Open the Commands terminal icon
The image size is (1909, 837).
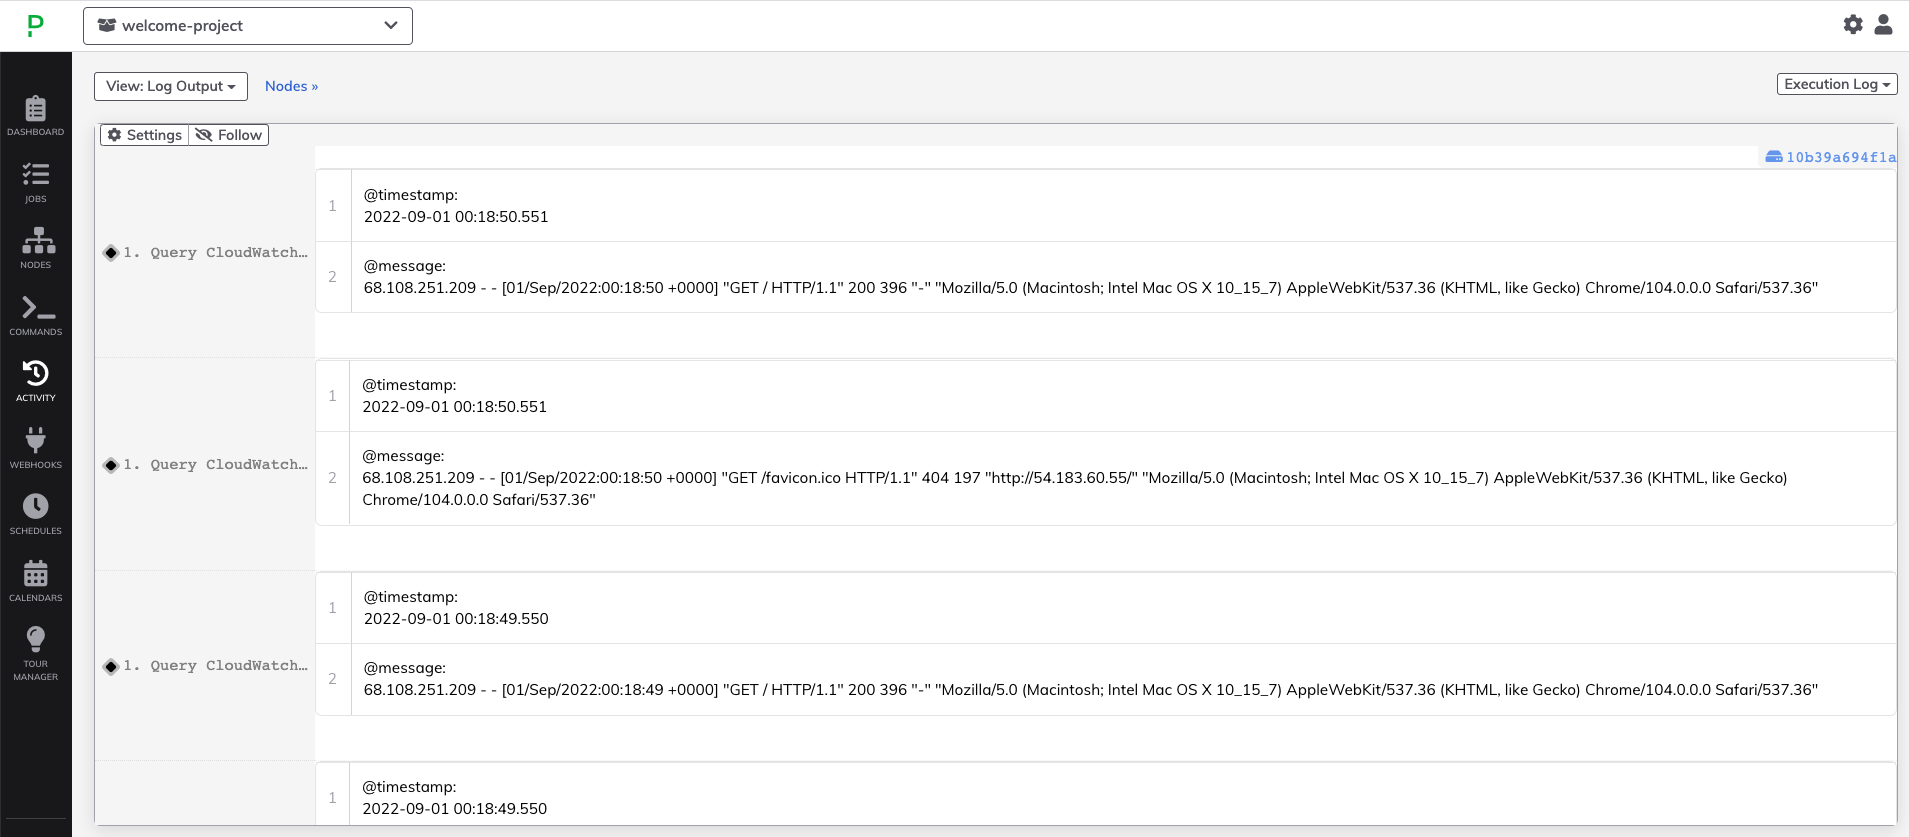36,315
